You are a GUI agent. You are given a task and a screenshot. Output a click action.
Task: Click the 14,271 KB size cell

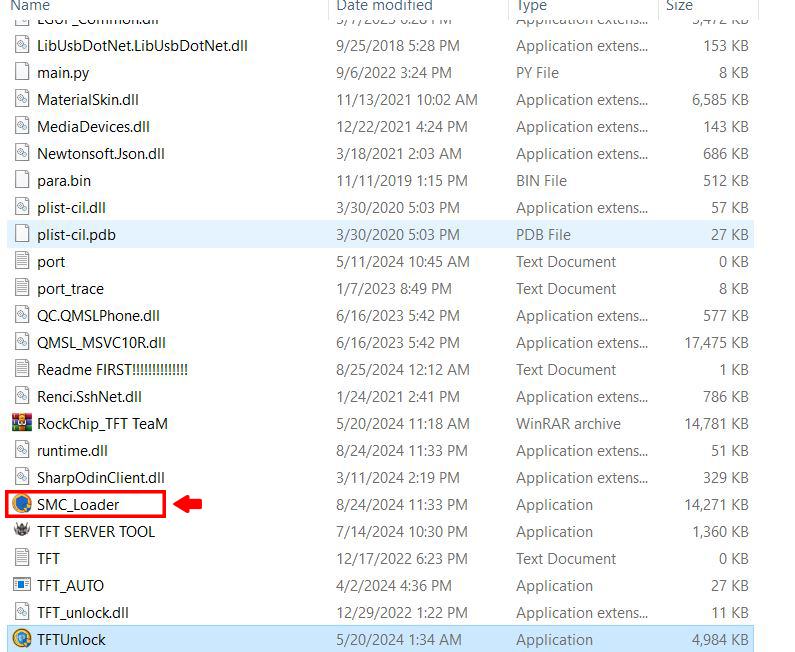[x=716, y=504]
